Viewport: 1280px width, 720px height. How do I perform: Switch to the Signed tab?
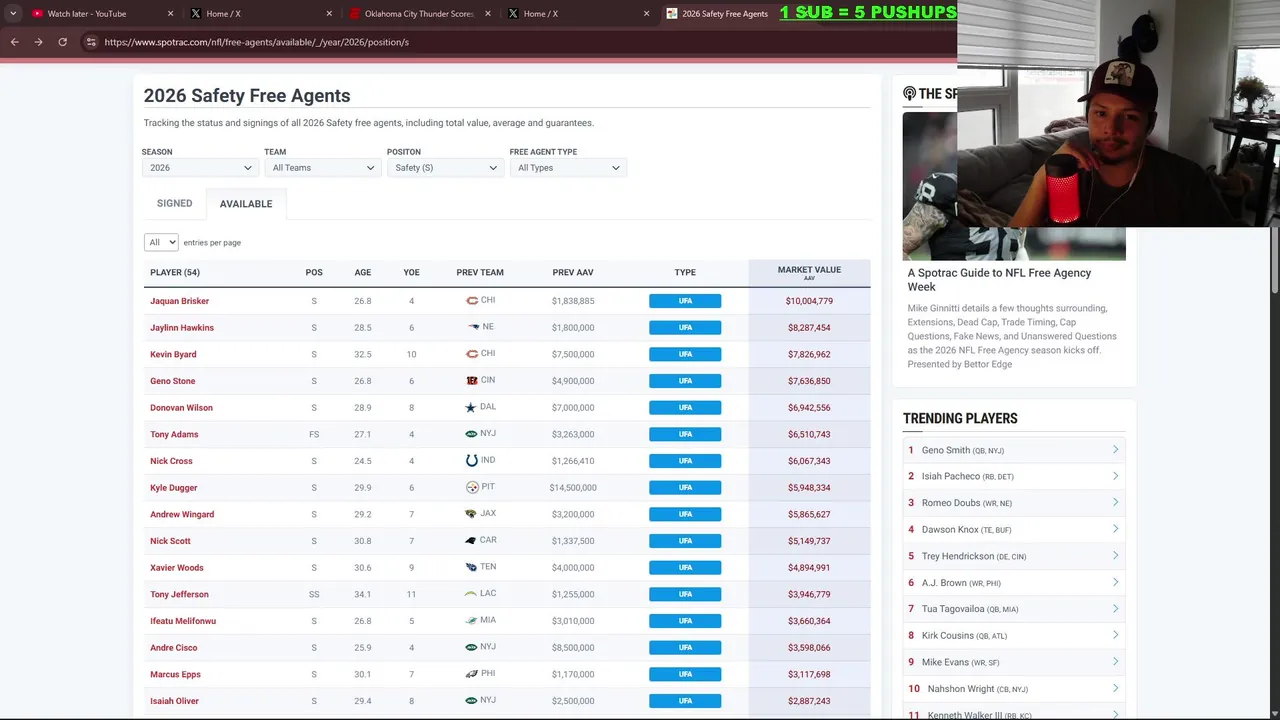pyautogui.click(x=174, y=203)
